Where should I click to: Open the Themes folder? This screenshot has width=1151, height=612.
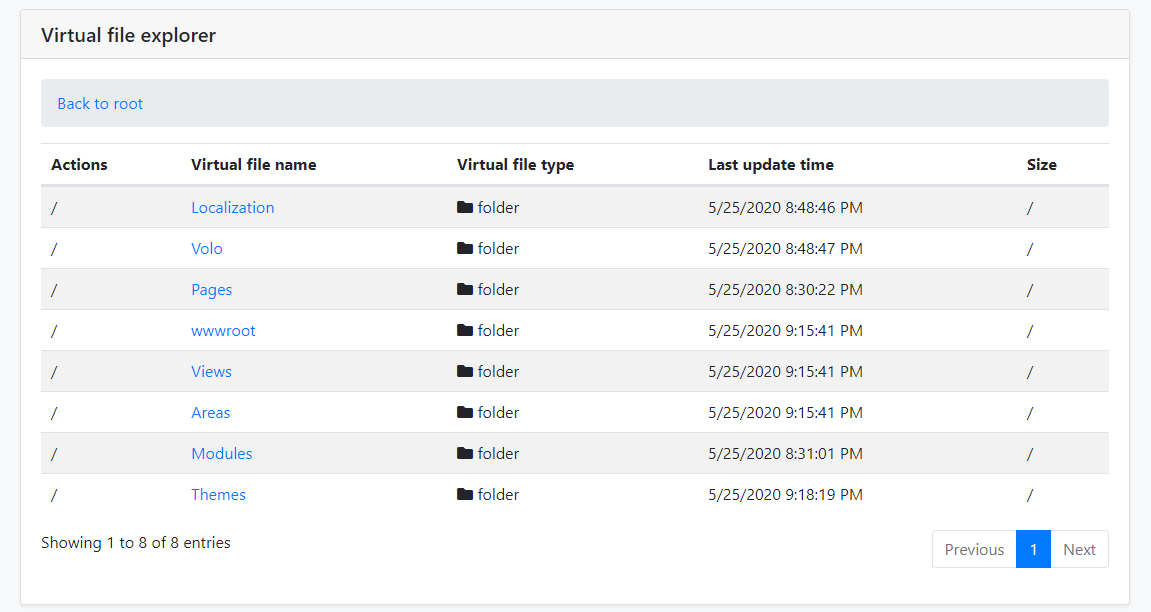pyautogui.click(x=218, y=494)
